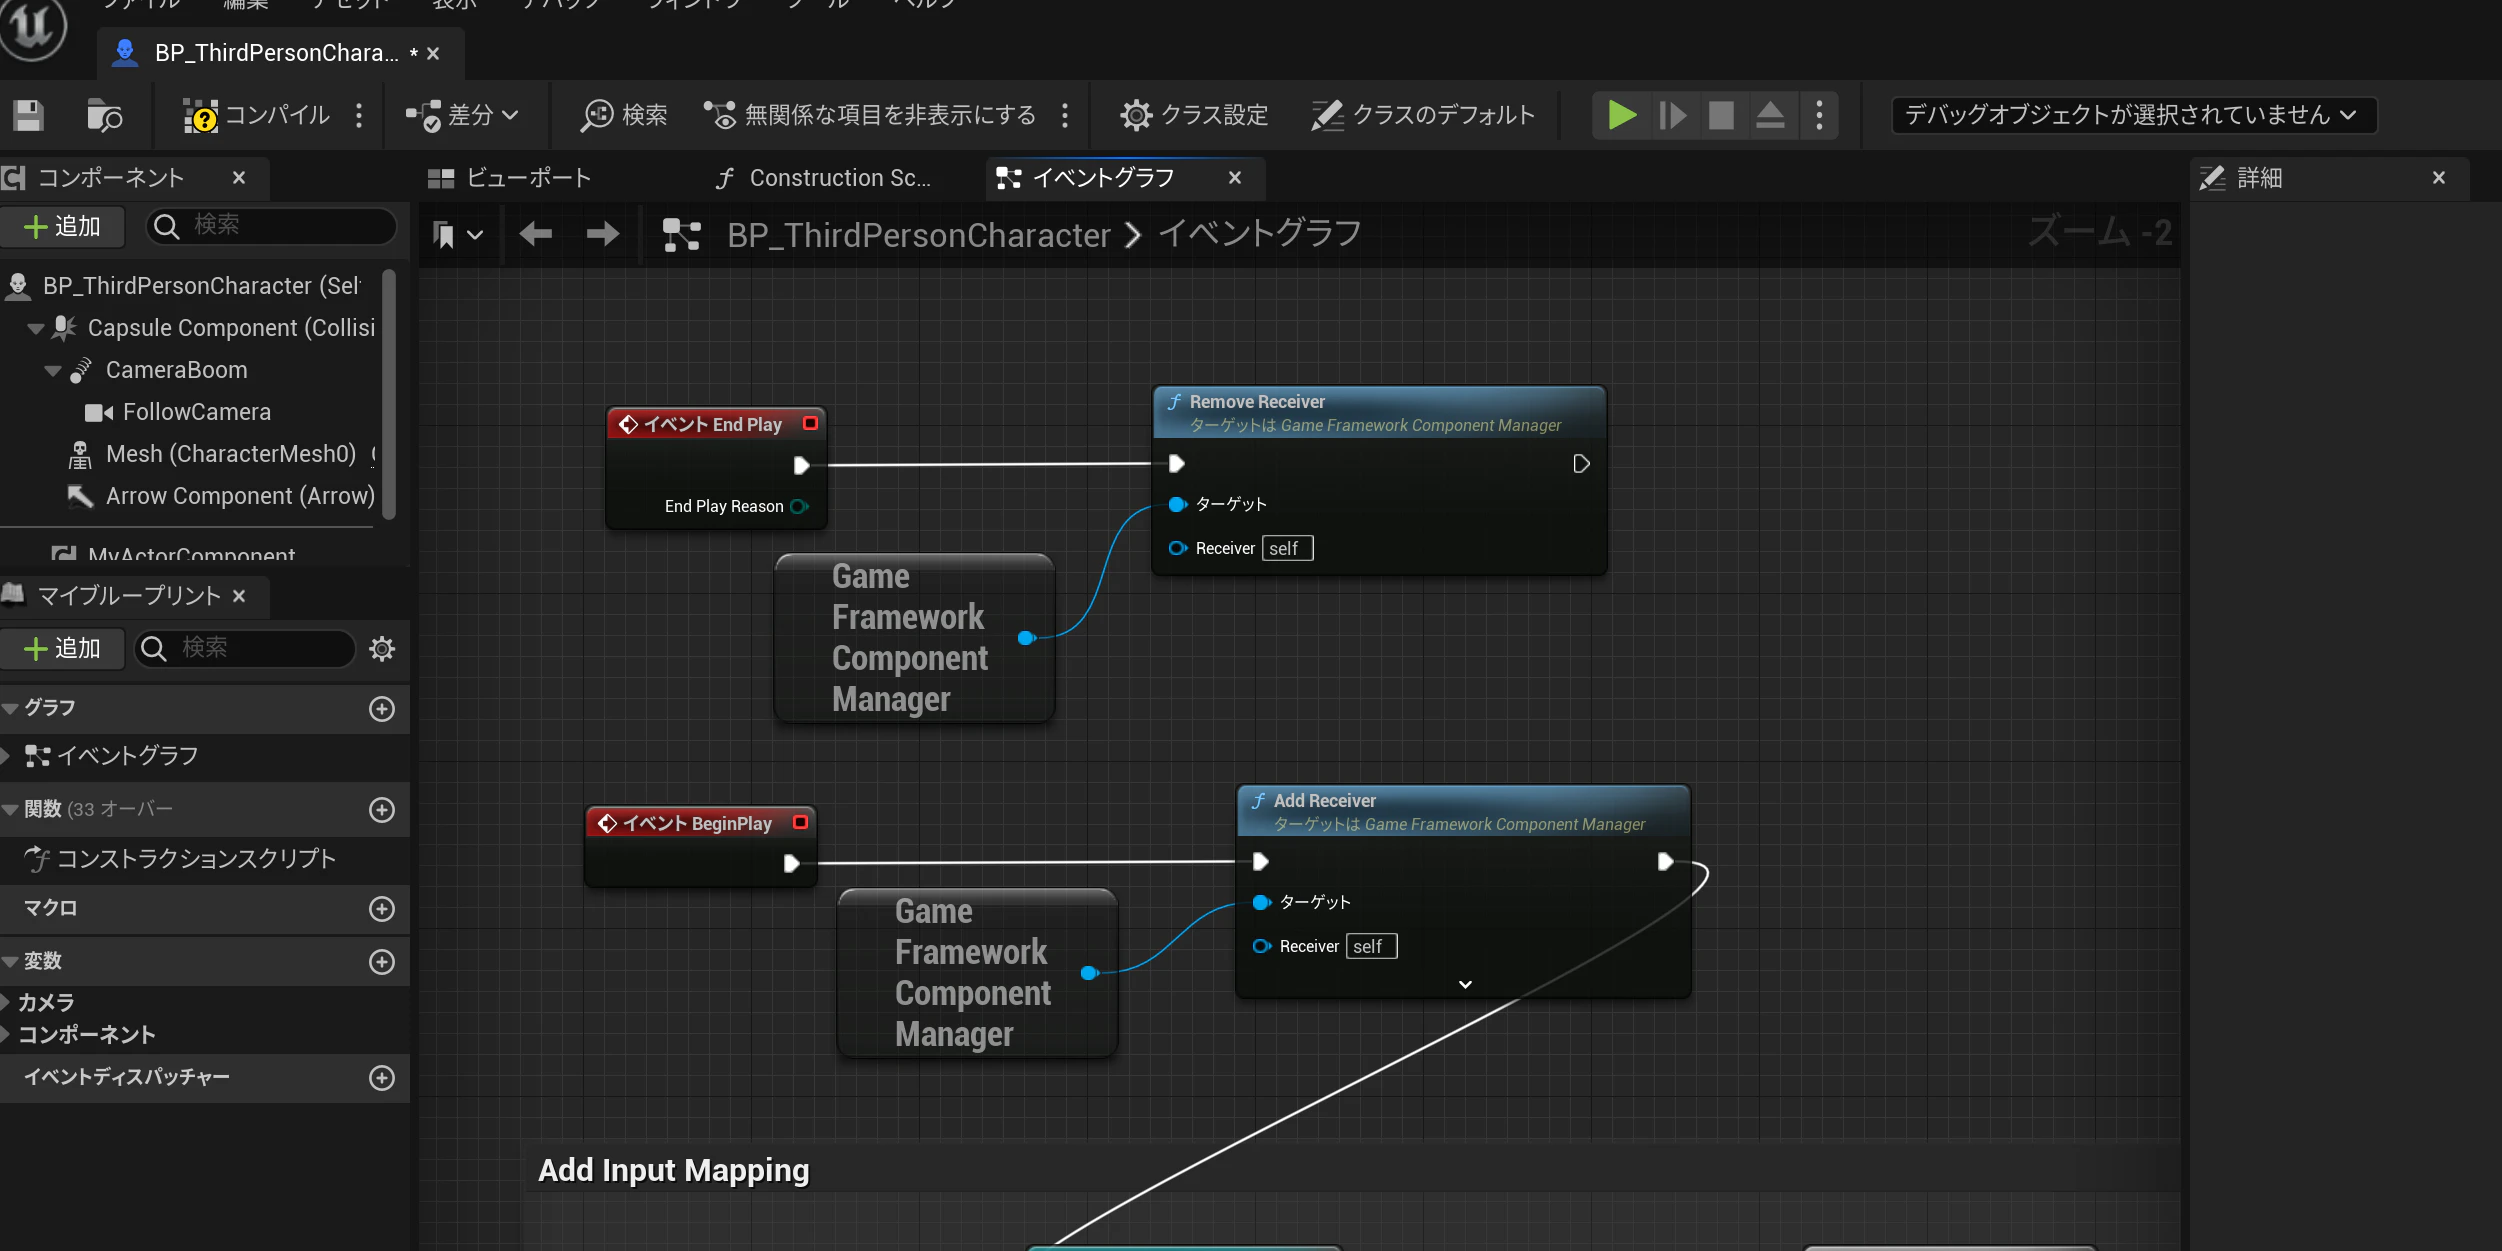Viewport: 2502px width, 1251px height.
Task: Switch to the Construction Script tab
Action: 823,178
